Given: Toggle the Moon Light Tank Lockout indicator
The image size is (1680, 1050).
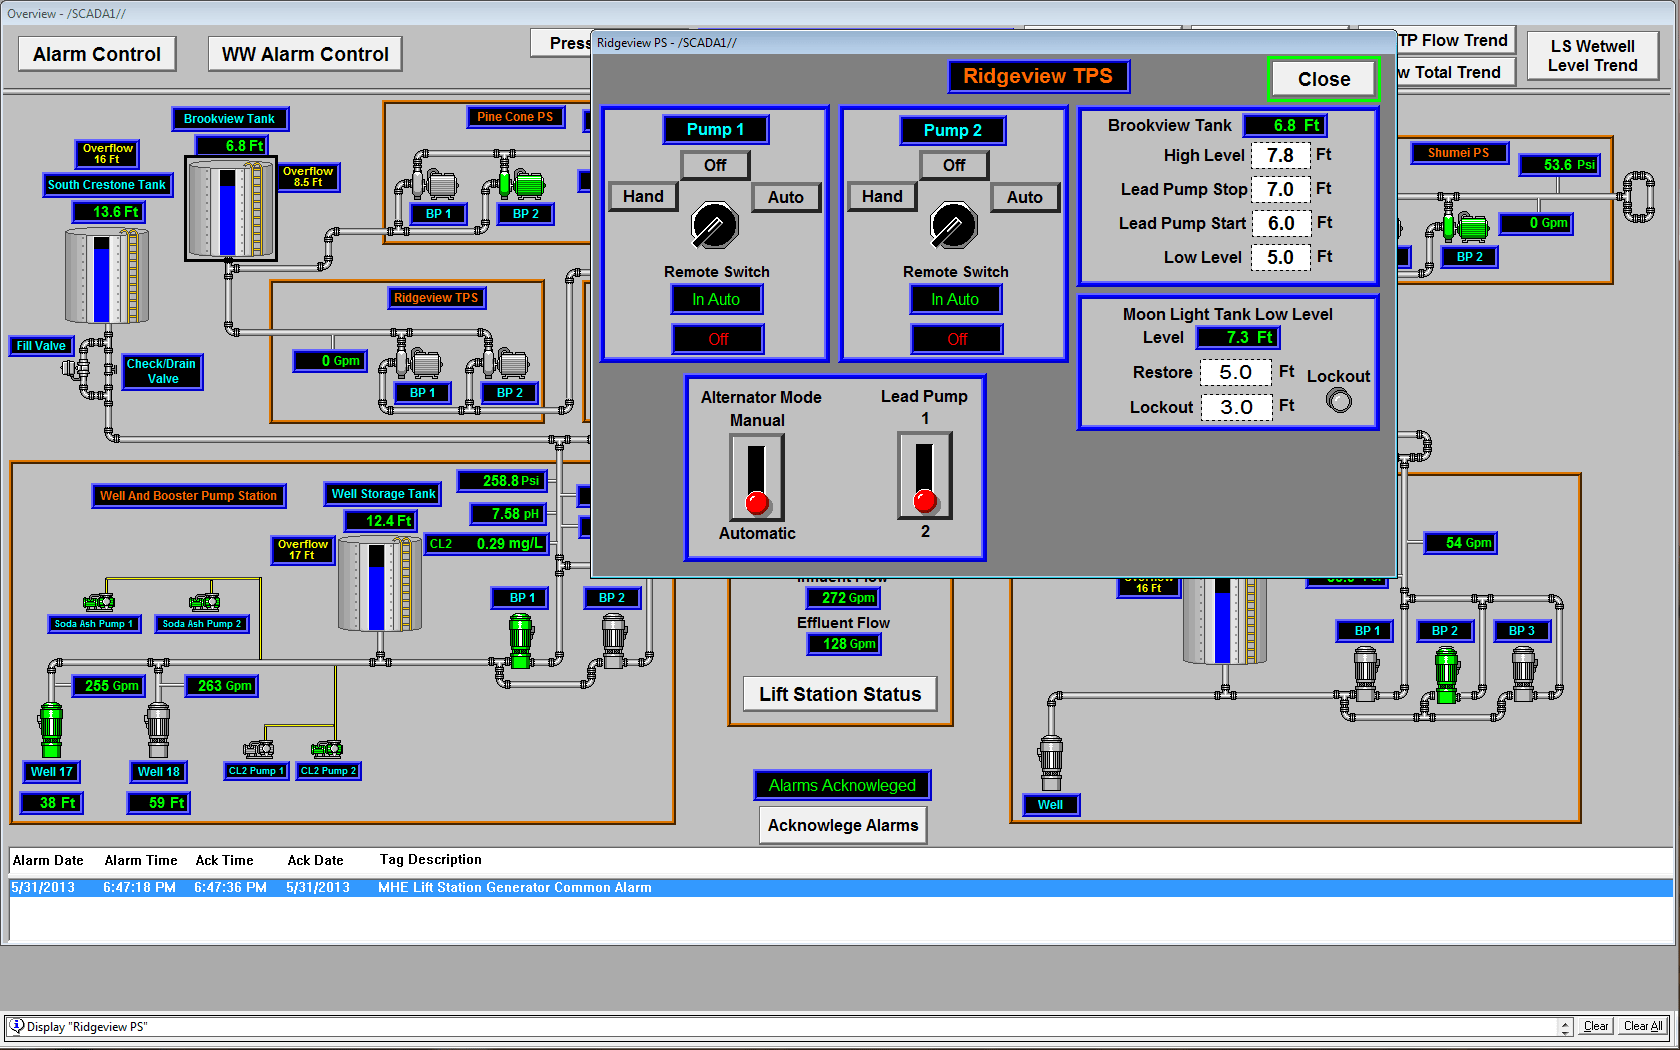Looking at the screenshot, I should (x=1339, y=401).
